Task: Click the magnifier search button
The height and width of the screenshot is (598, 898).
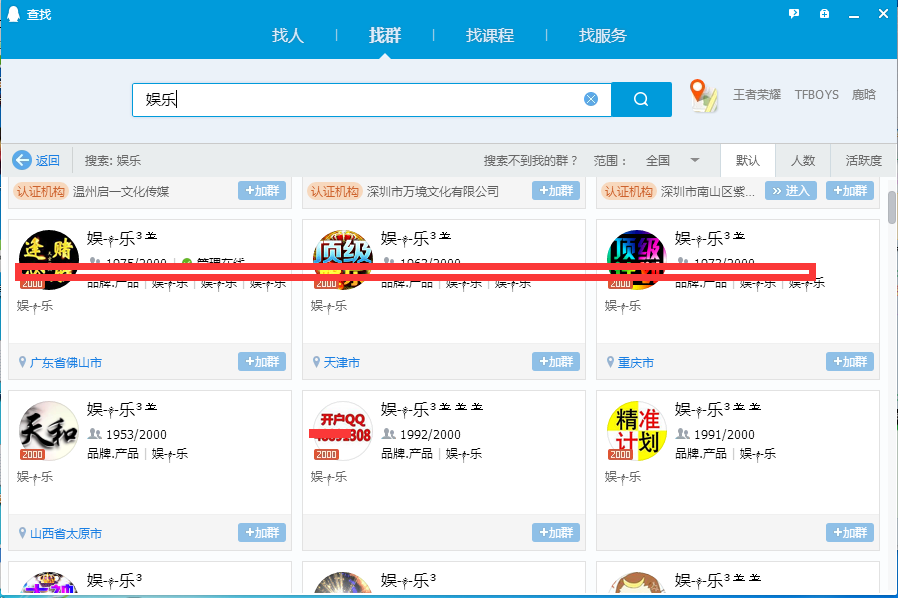Action: [x=641, y=100]
